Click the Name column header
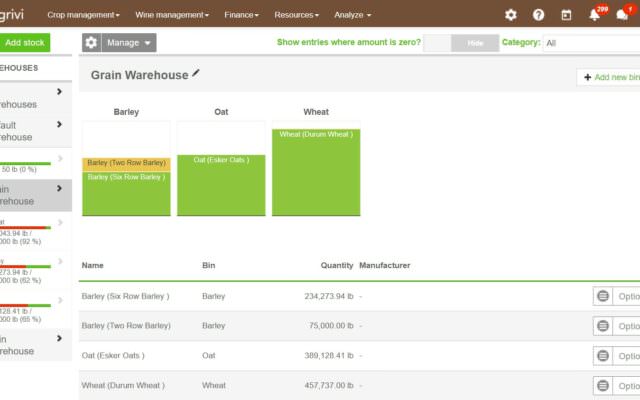 (93, 265)
